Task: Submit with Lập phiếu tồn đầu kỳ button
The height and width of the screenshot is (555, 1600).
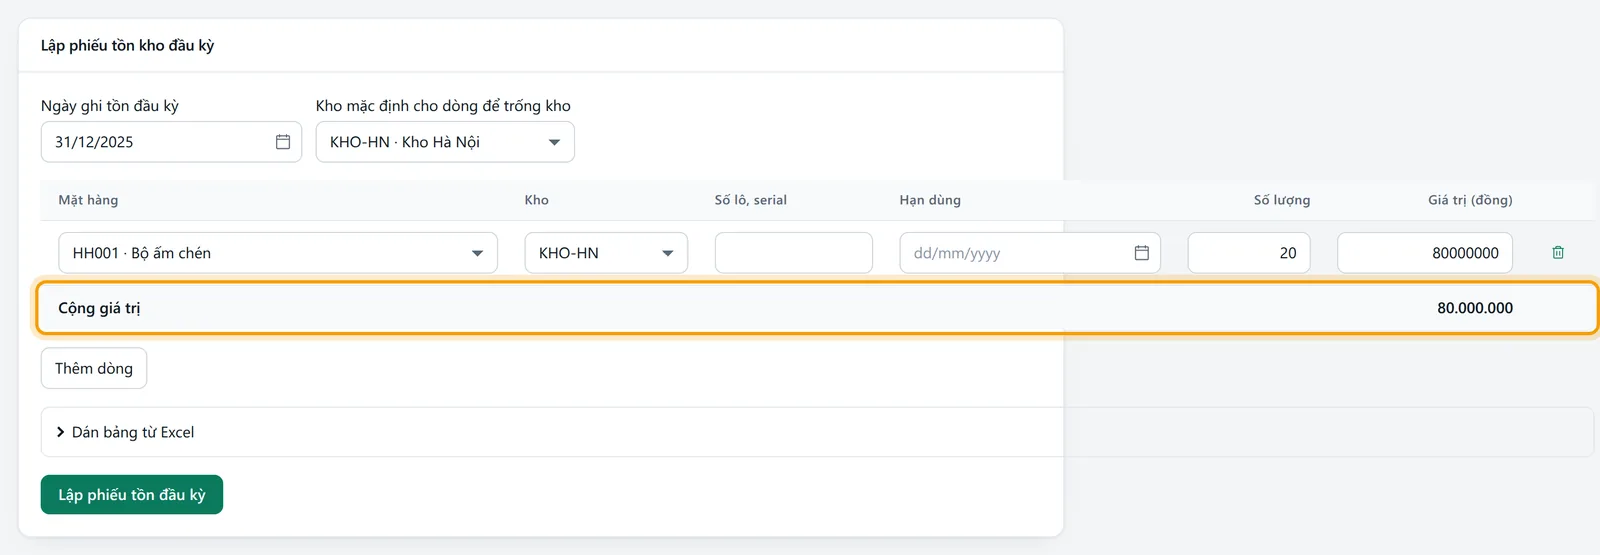Action: [132, 495]
